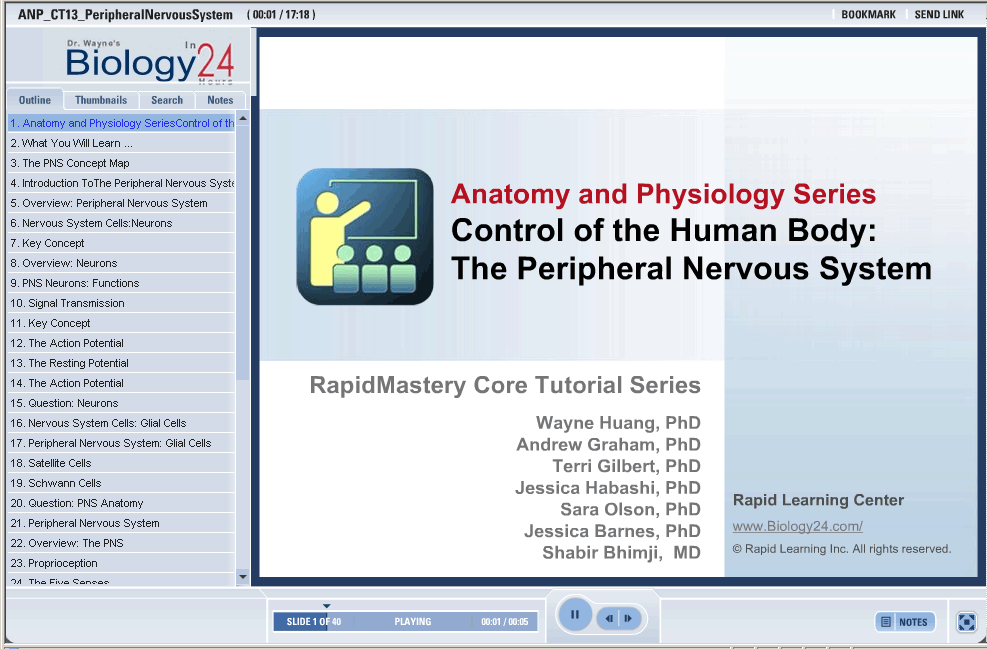Viewport: 987px width, 649px height.
Task: Click the Biology24 logo
Action: click(x=150, y=61)
